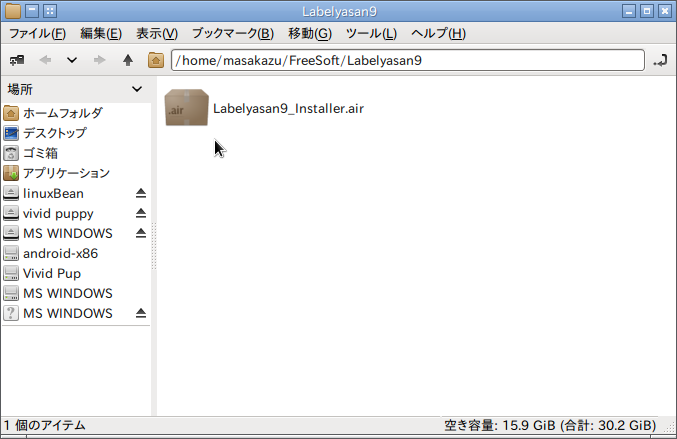Open the ブックマーク(B) menu
Viewport: 677px width, 439px height.
coord(233,33)
